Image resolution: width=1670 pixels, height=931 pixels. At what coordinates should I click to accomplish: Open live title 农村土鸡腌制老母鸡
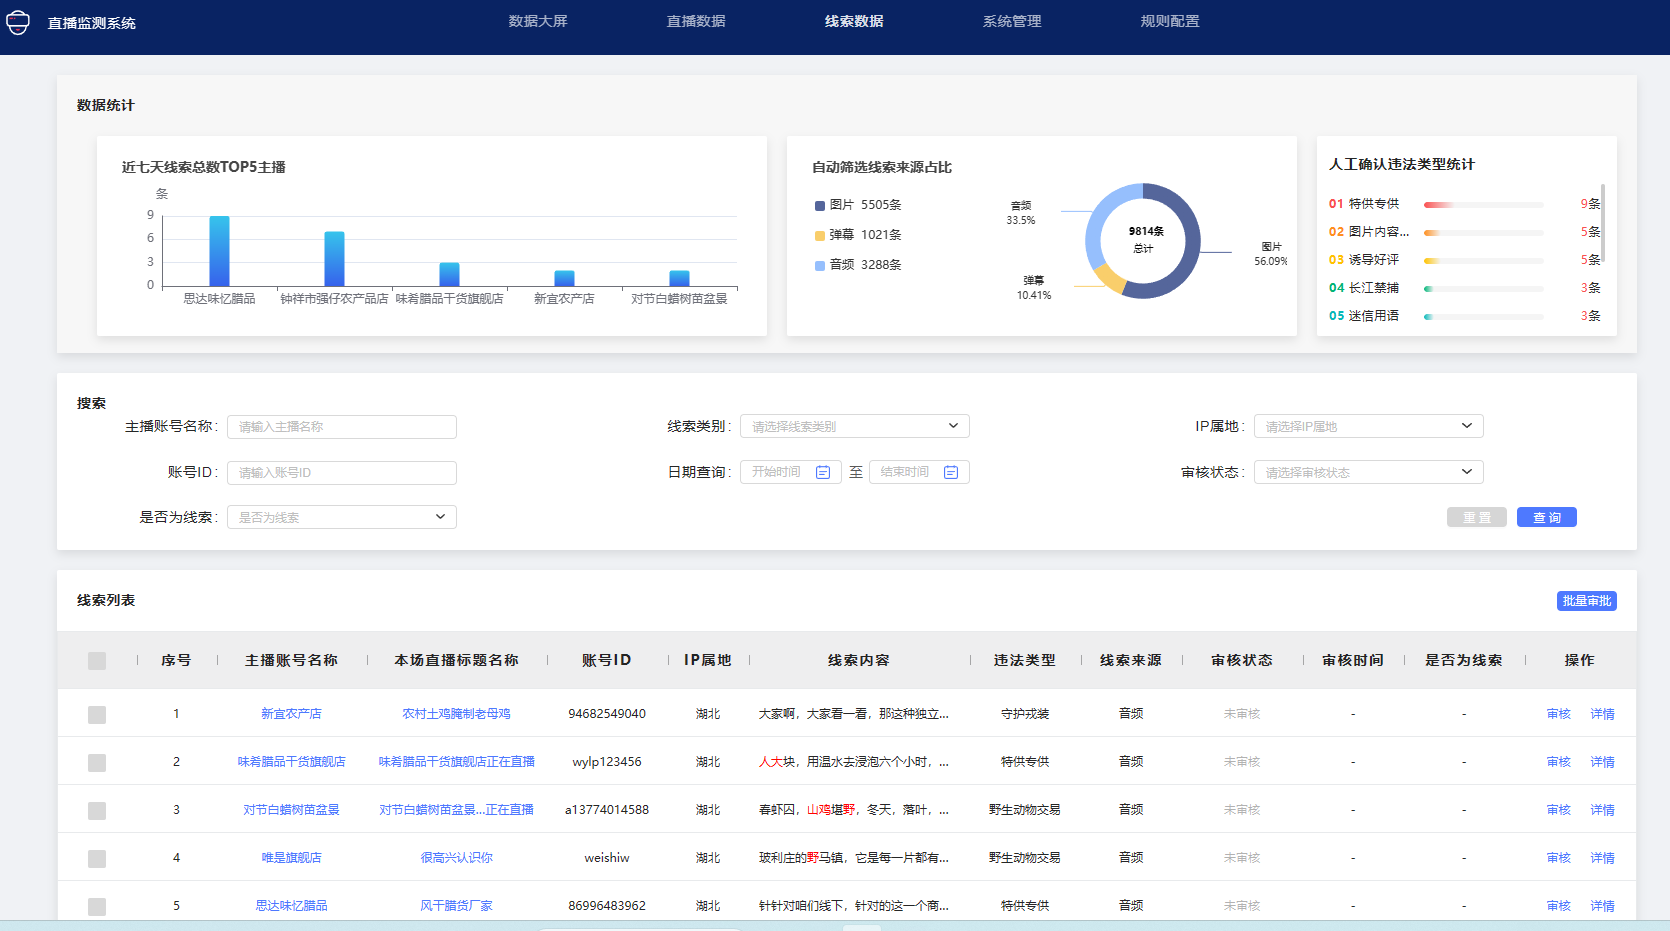[456, 714]
